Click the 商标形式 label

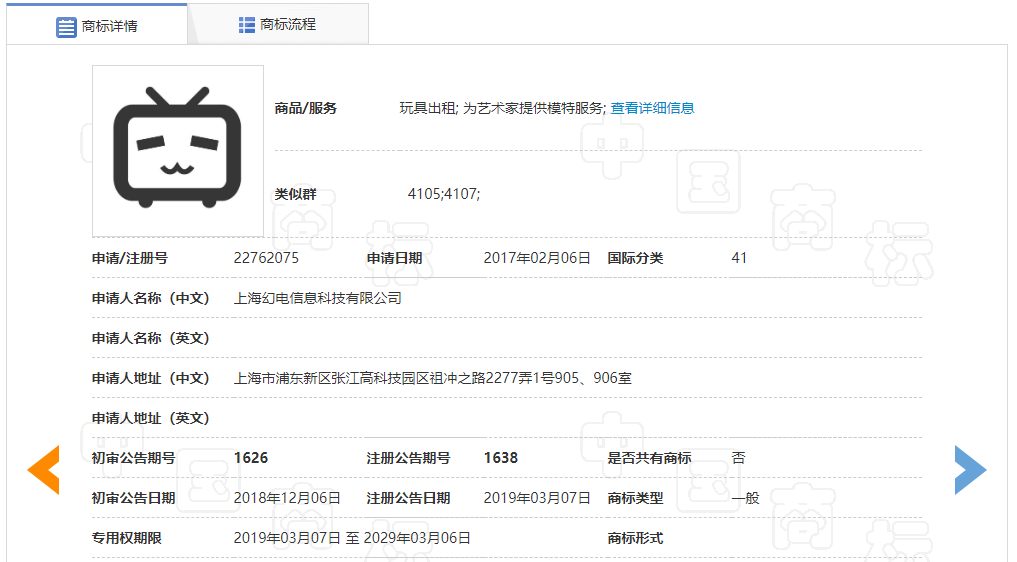pyautogui.click(x=635, y=538)
